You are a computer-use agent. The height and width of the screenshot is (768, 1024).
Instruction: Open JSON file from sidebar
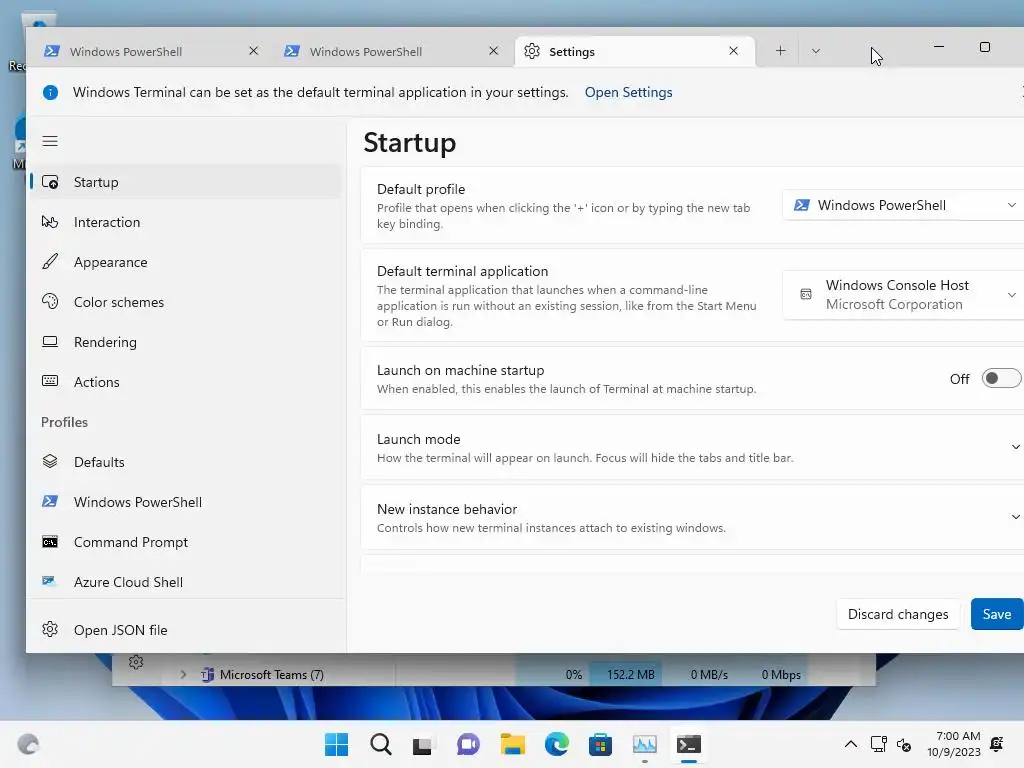(185, 630)
